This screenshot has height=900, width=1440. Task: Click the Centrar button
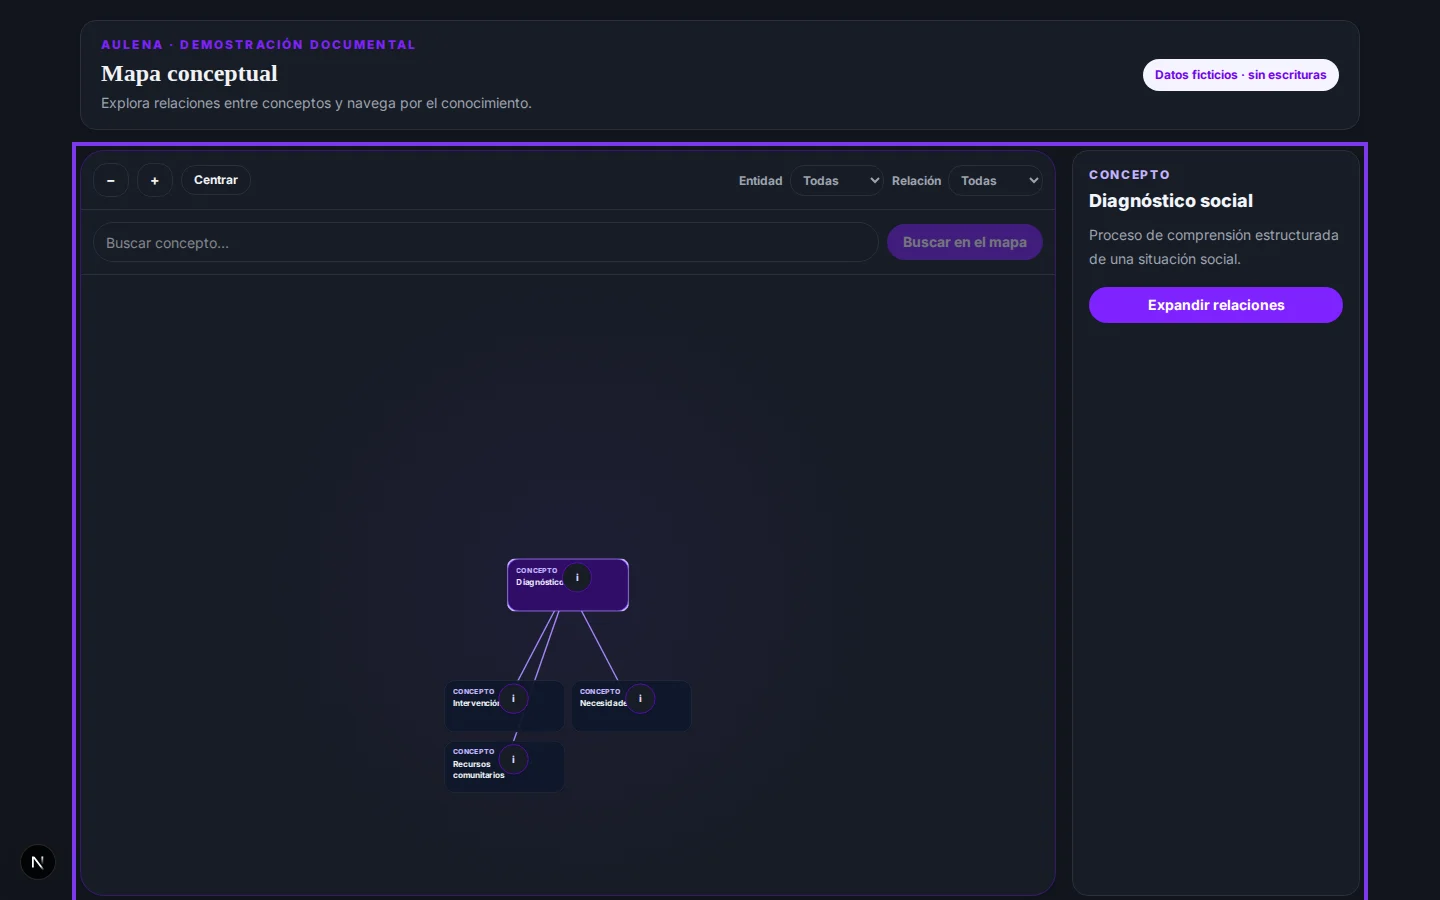click(x=216, y=180)
